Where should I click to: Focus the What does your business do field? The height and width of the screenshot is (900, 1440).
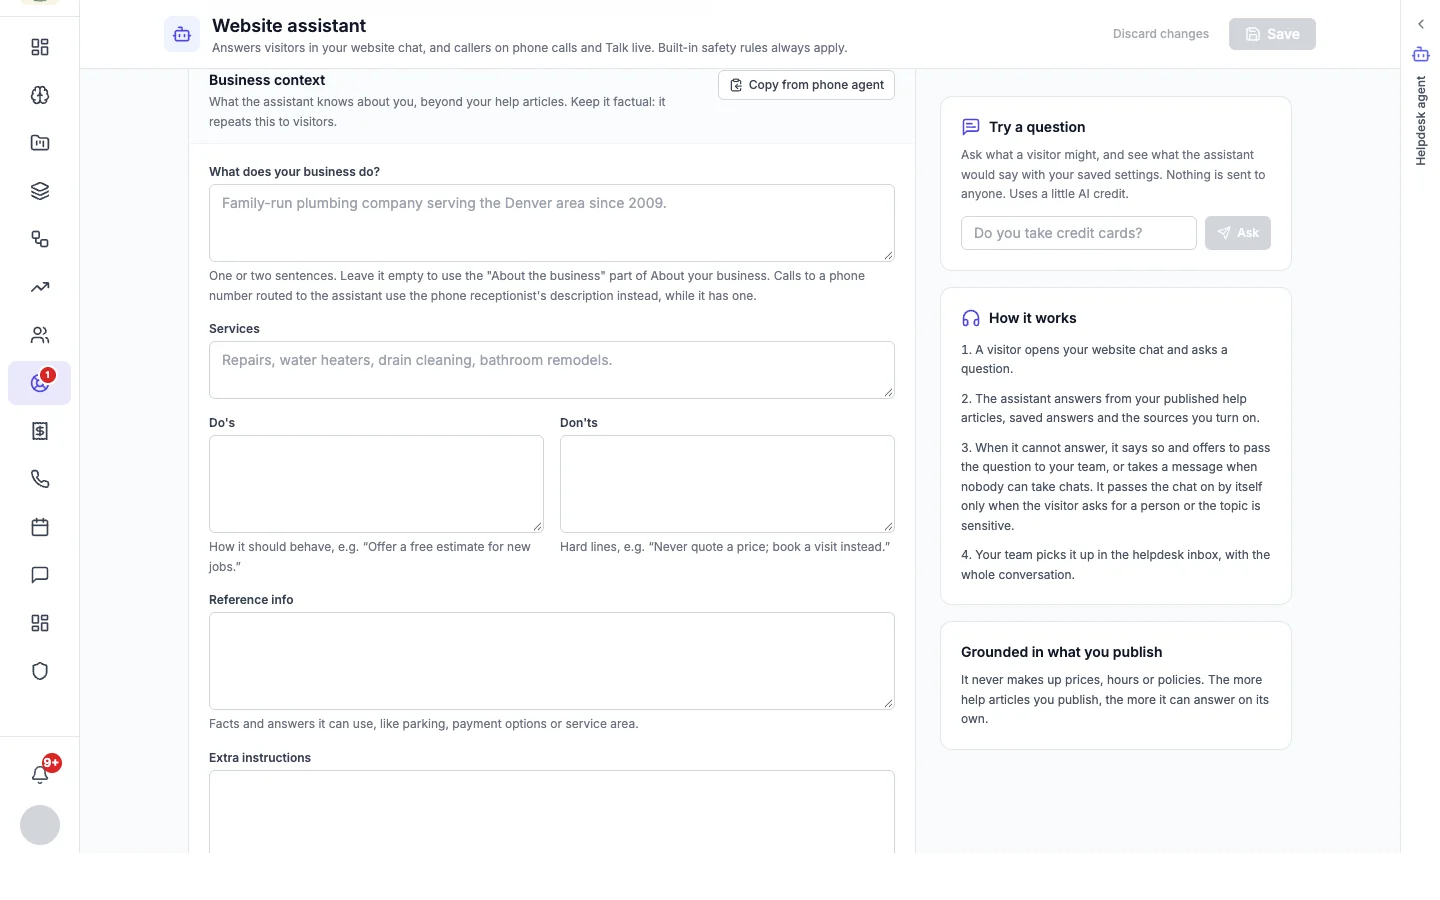552,223
